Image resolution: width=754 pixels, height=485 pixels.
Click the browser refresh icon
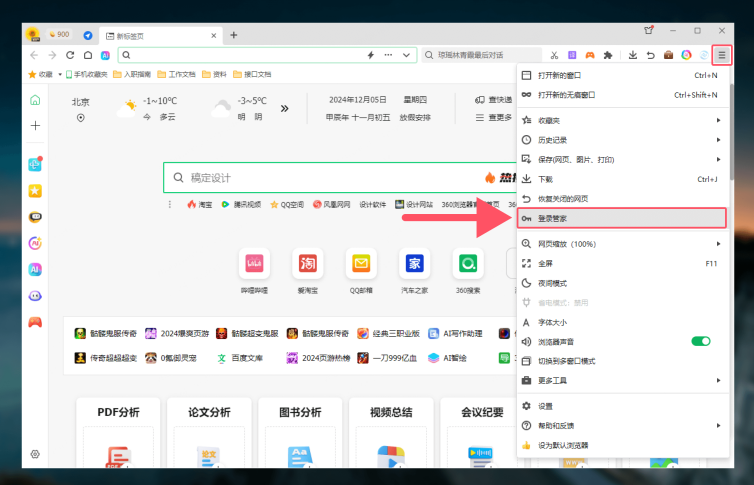[x=70, y=55]
